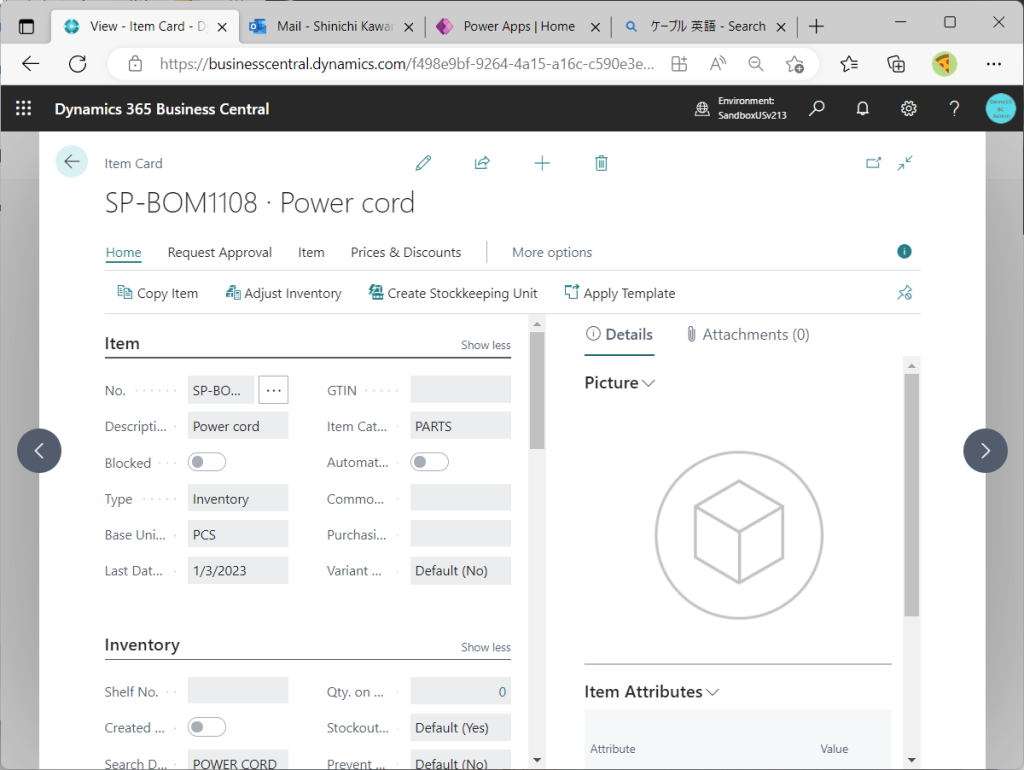Open the Prices & Discounts menu
Screen dimensions: 1024x770
(x=406, y=253)
